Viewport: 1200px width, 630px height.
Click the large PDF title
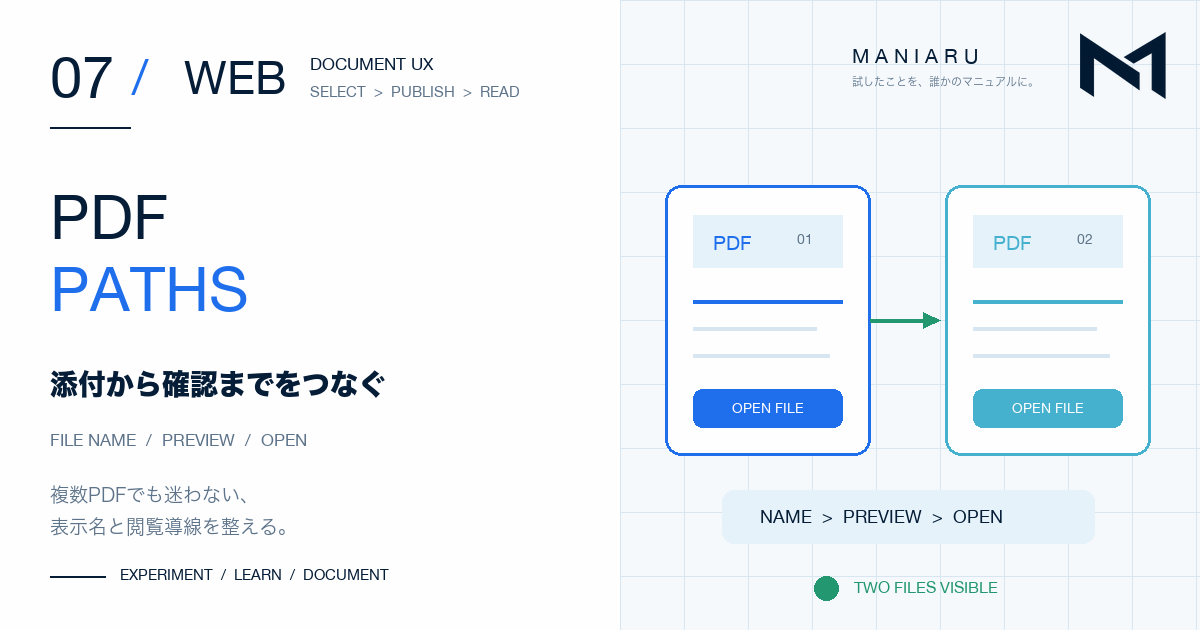[x=109, y=219]
